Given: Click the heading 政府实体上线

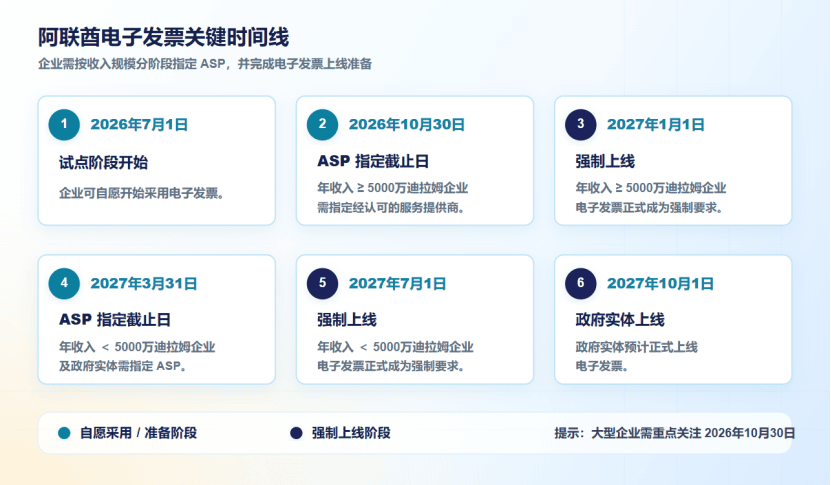Looking at the screenshot, I should coord(620,320).
